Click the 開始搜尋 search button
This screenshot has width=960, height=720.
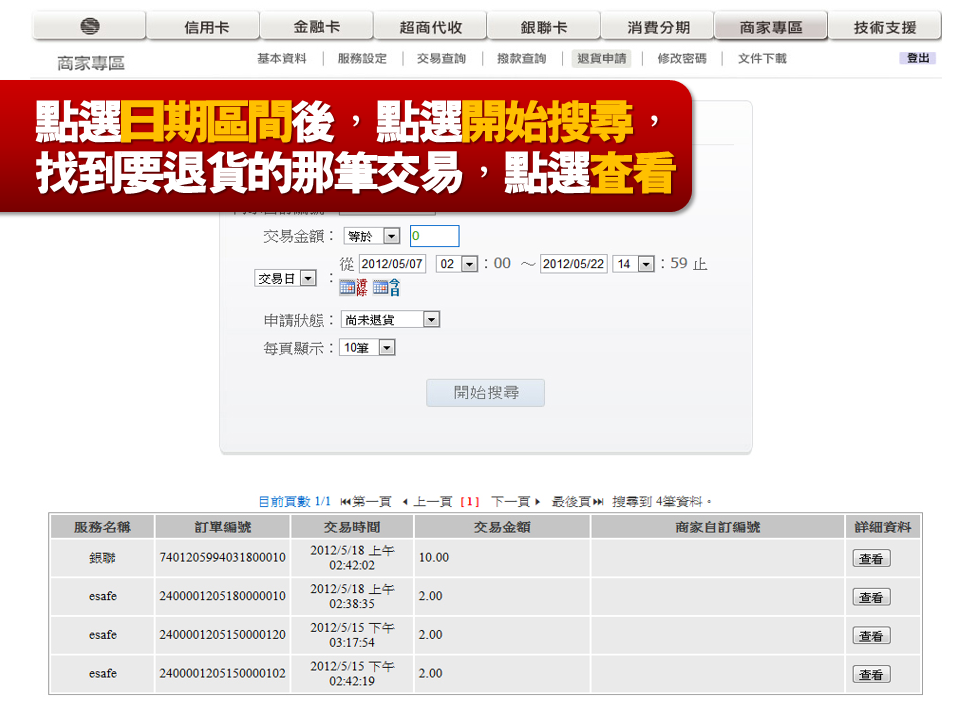click(x=485, y=392)
